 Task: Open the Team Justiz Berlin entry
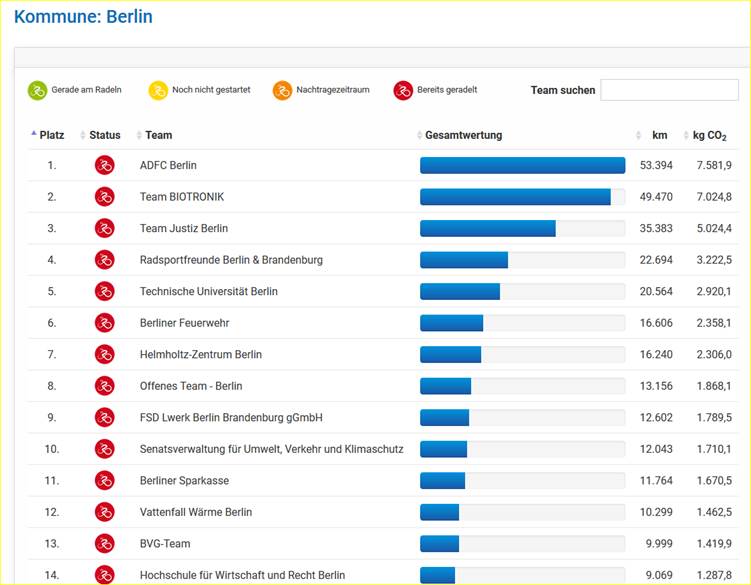184,229
